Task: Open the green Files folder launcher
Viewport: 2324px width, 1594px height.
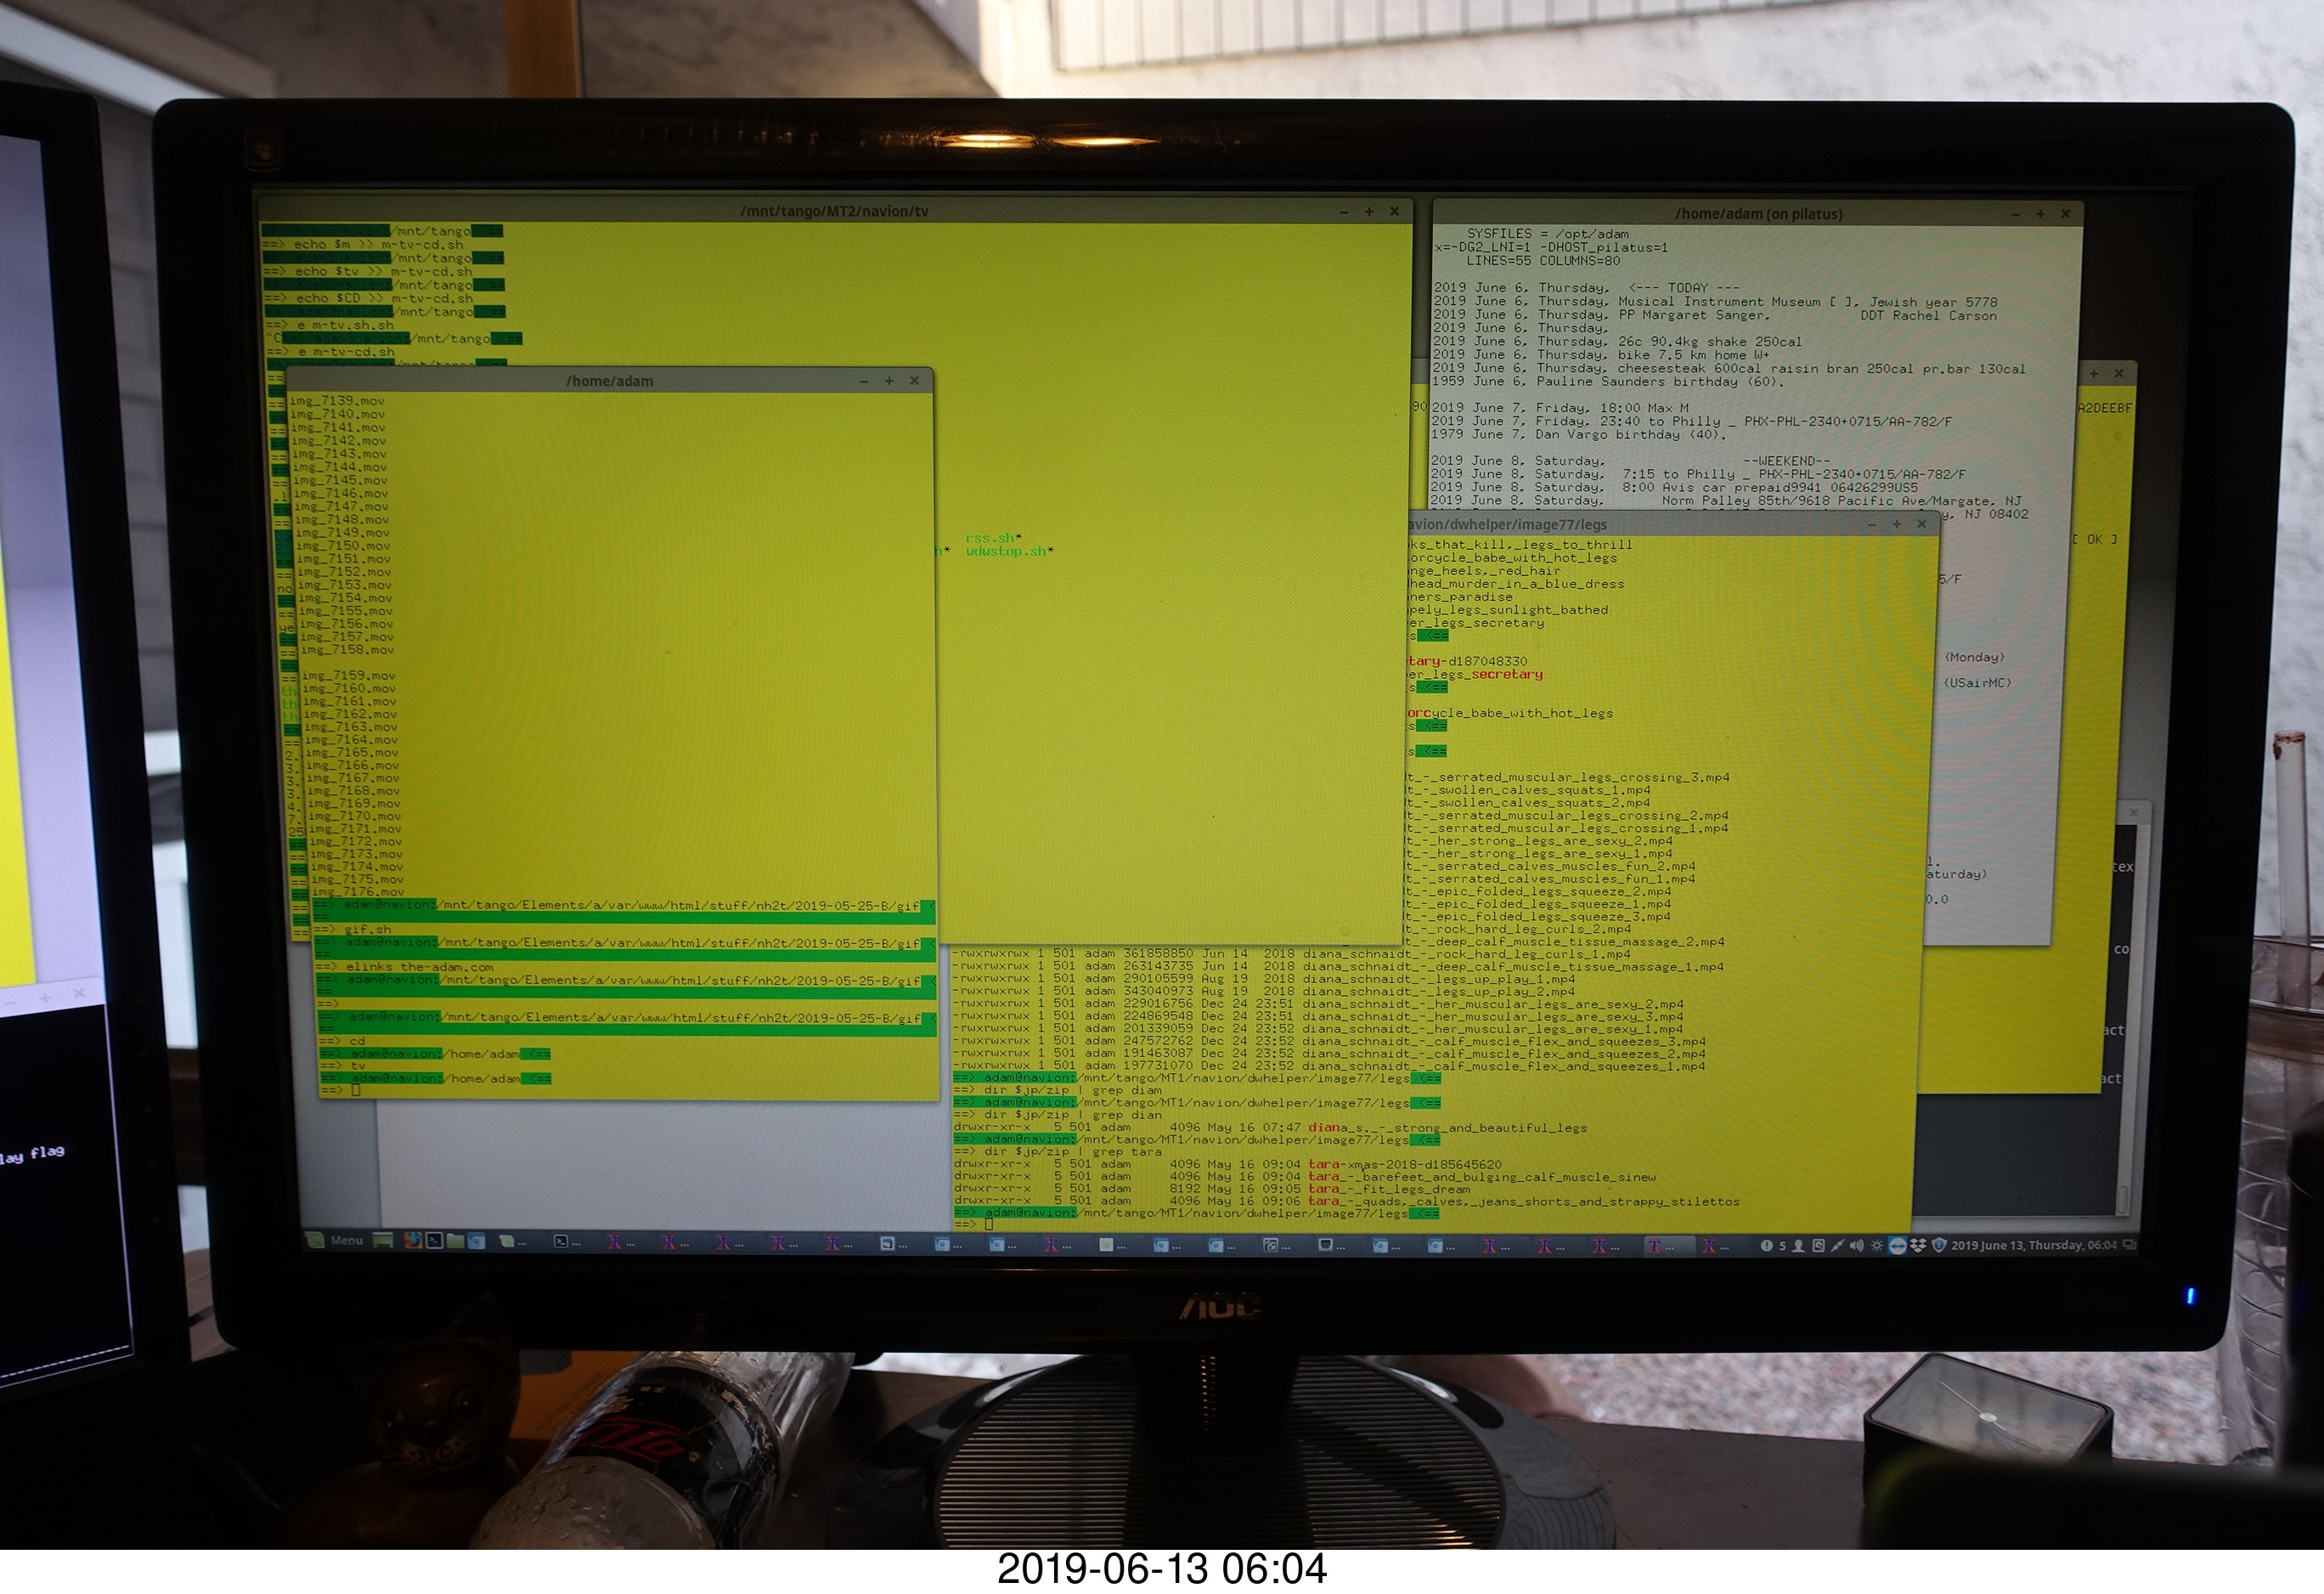Action: coord(456,1242)
